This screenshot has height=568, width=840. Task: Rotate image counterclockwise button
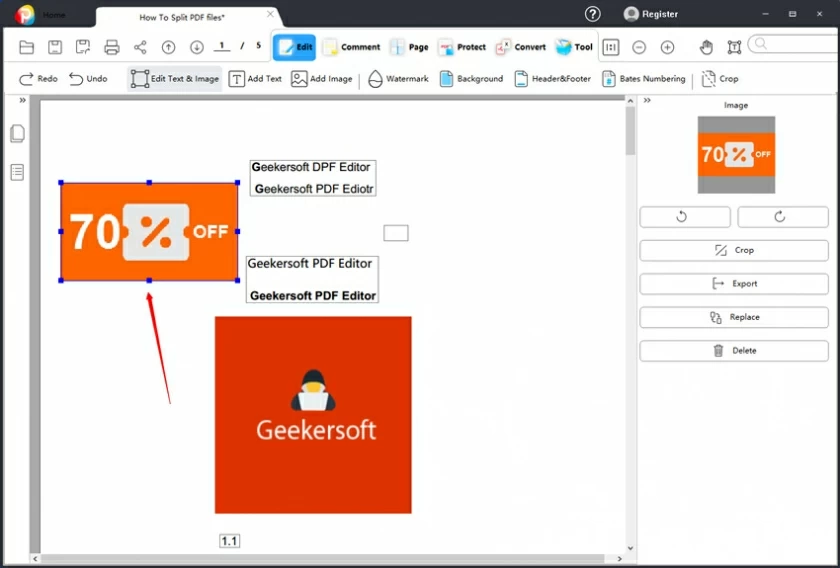pyautogui.click(x=685, y=217)
